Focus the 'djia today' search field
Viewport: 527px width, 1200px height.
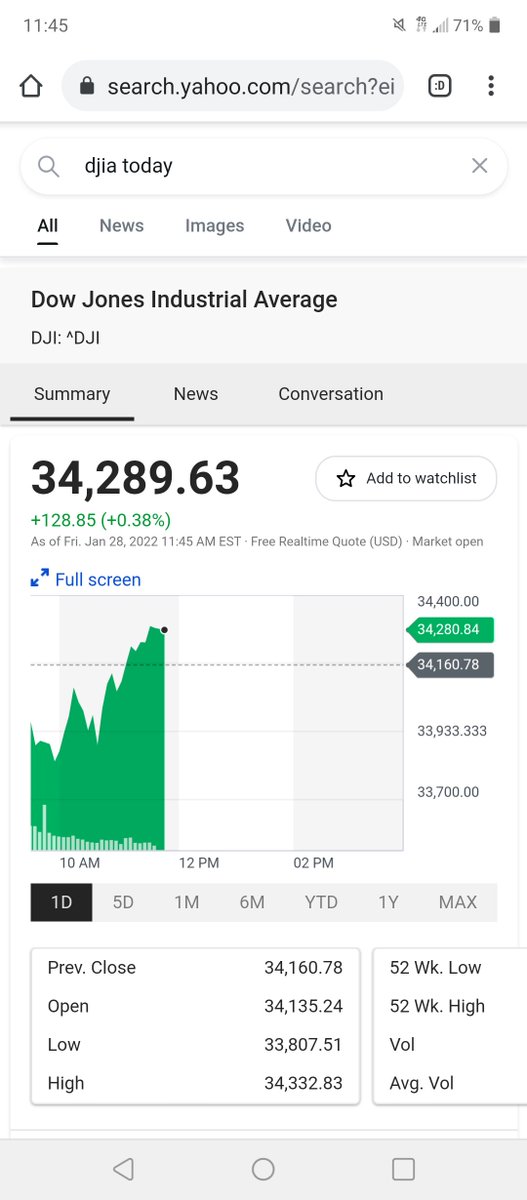click(264, 166)
